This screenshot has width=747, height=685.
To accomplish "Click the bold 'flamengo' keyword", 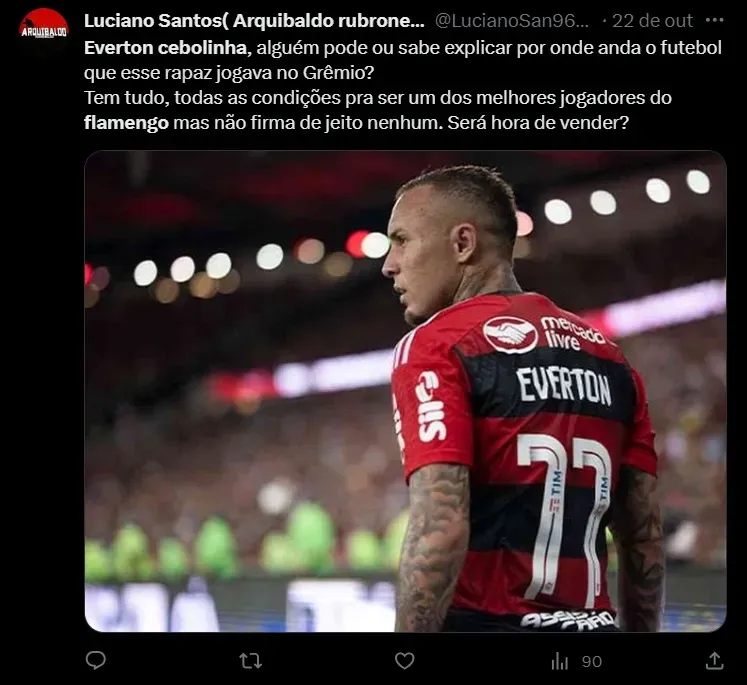I will [x=126, y=123].
